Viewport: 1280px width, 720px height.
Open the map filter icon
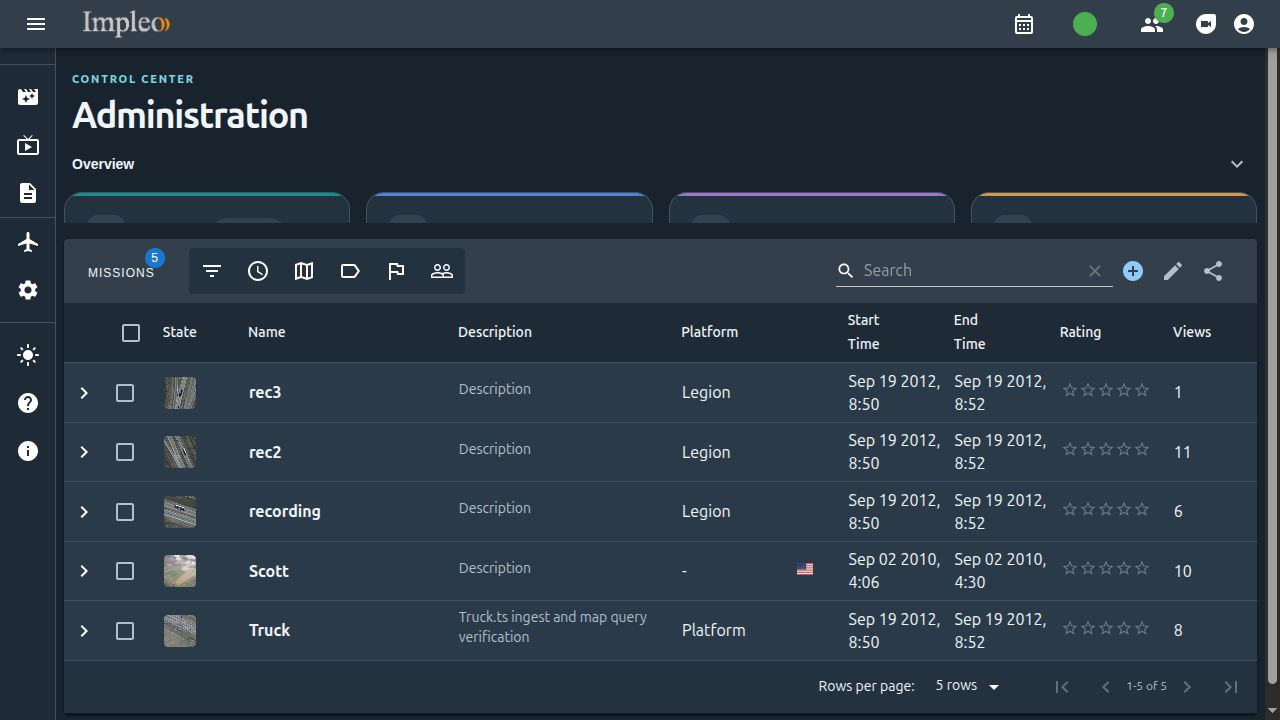click(304, 271)
